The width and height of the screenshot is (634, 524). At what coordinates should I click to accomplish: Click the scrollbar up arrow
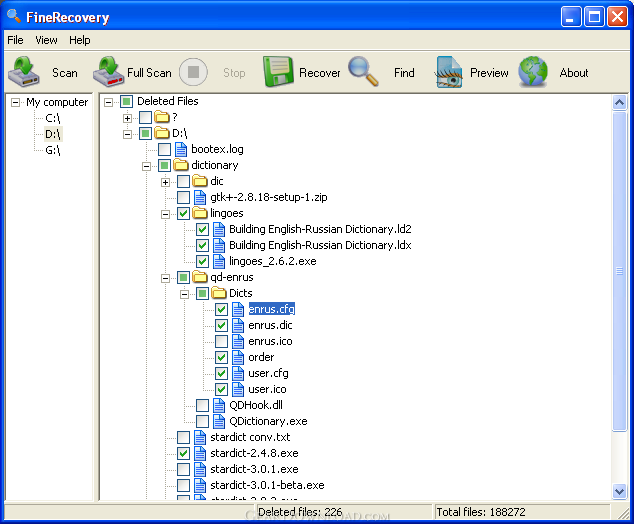point(619,102)
